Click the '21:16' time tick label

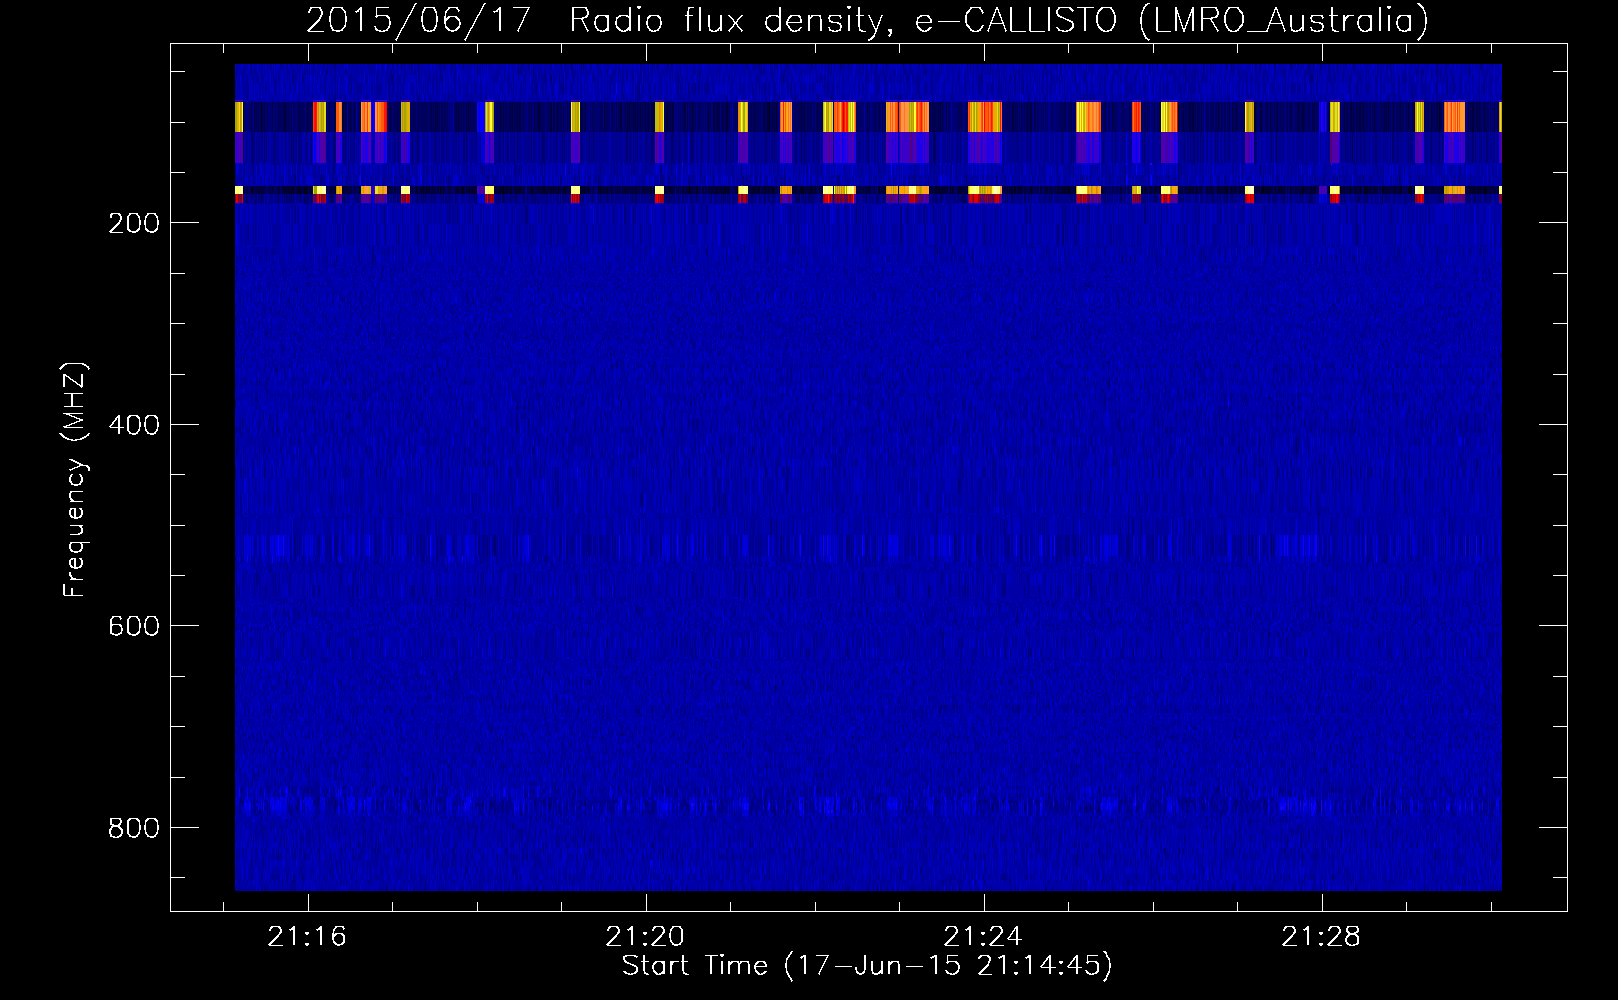click(307, 937)
